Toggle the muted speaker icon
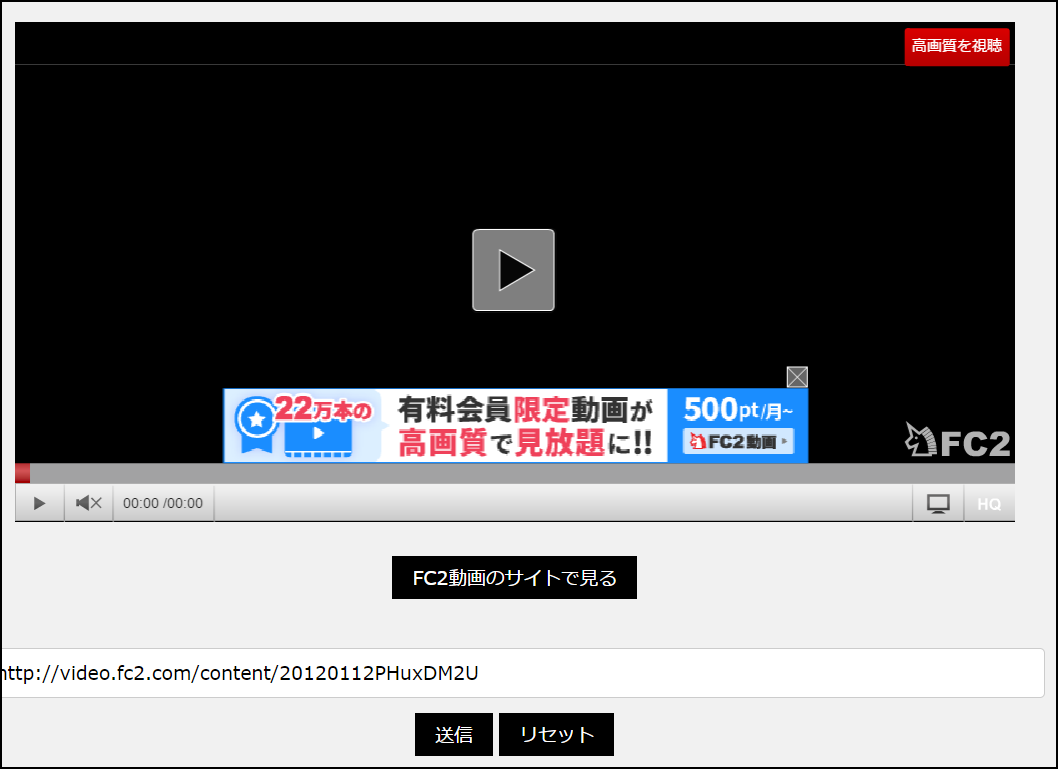 89,503
